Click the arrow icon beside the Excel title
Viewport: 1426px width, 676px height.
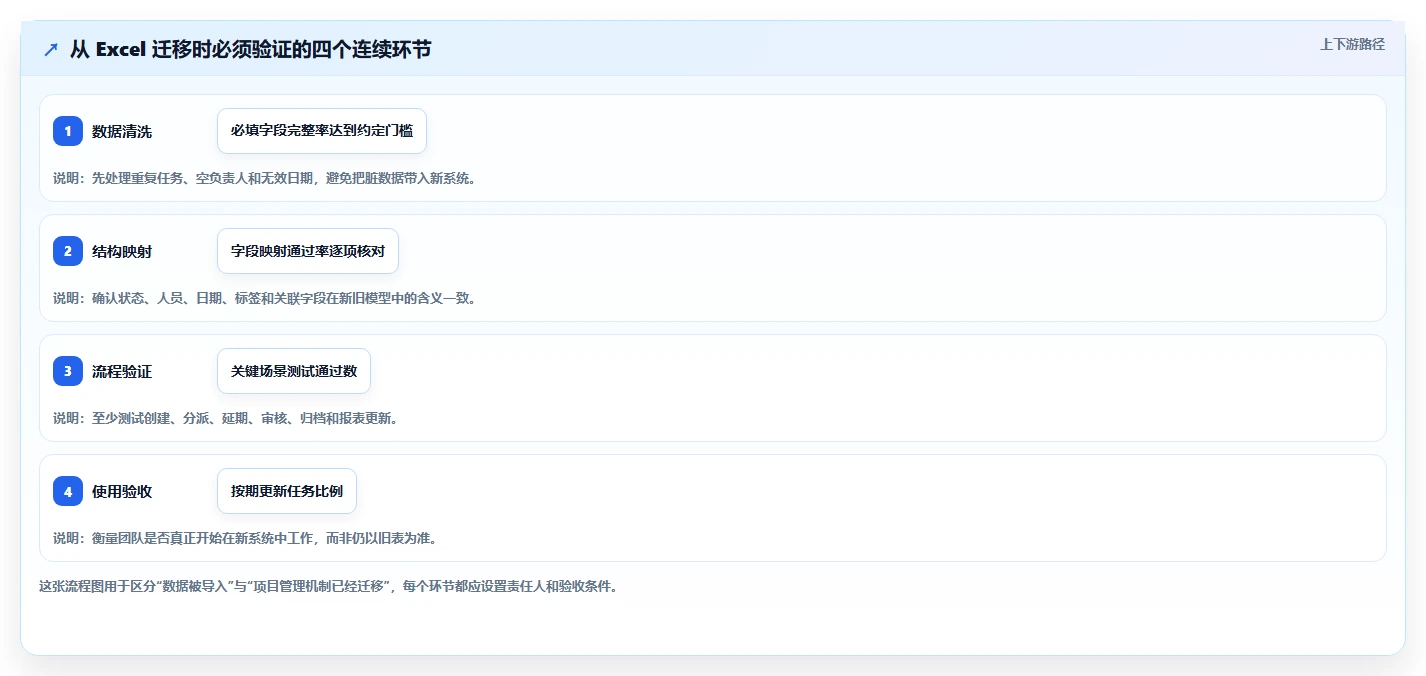point(51,49)
